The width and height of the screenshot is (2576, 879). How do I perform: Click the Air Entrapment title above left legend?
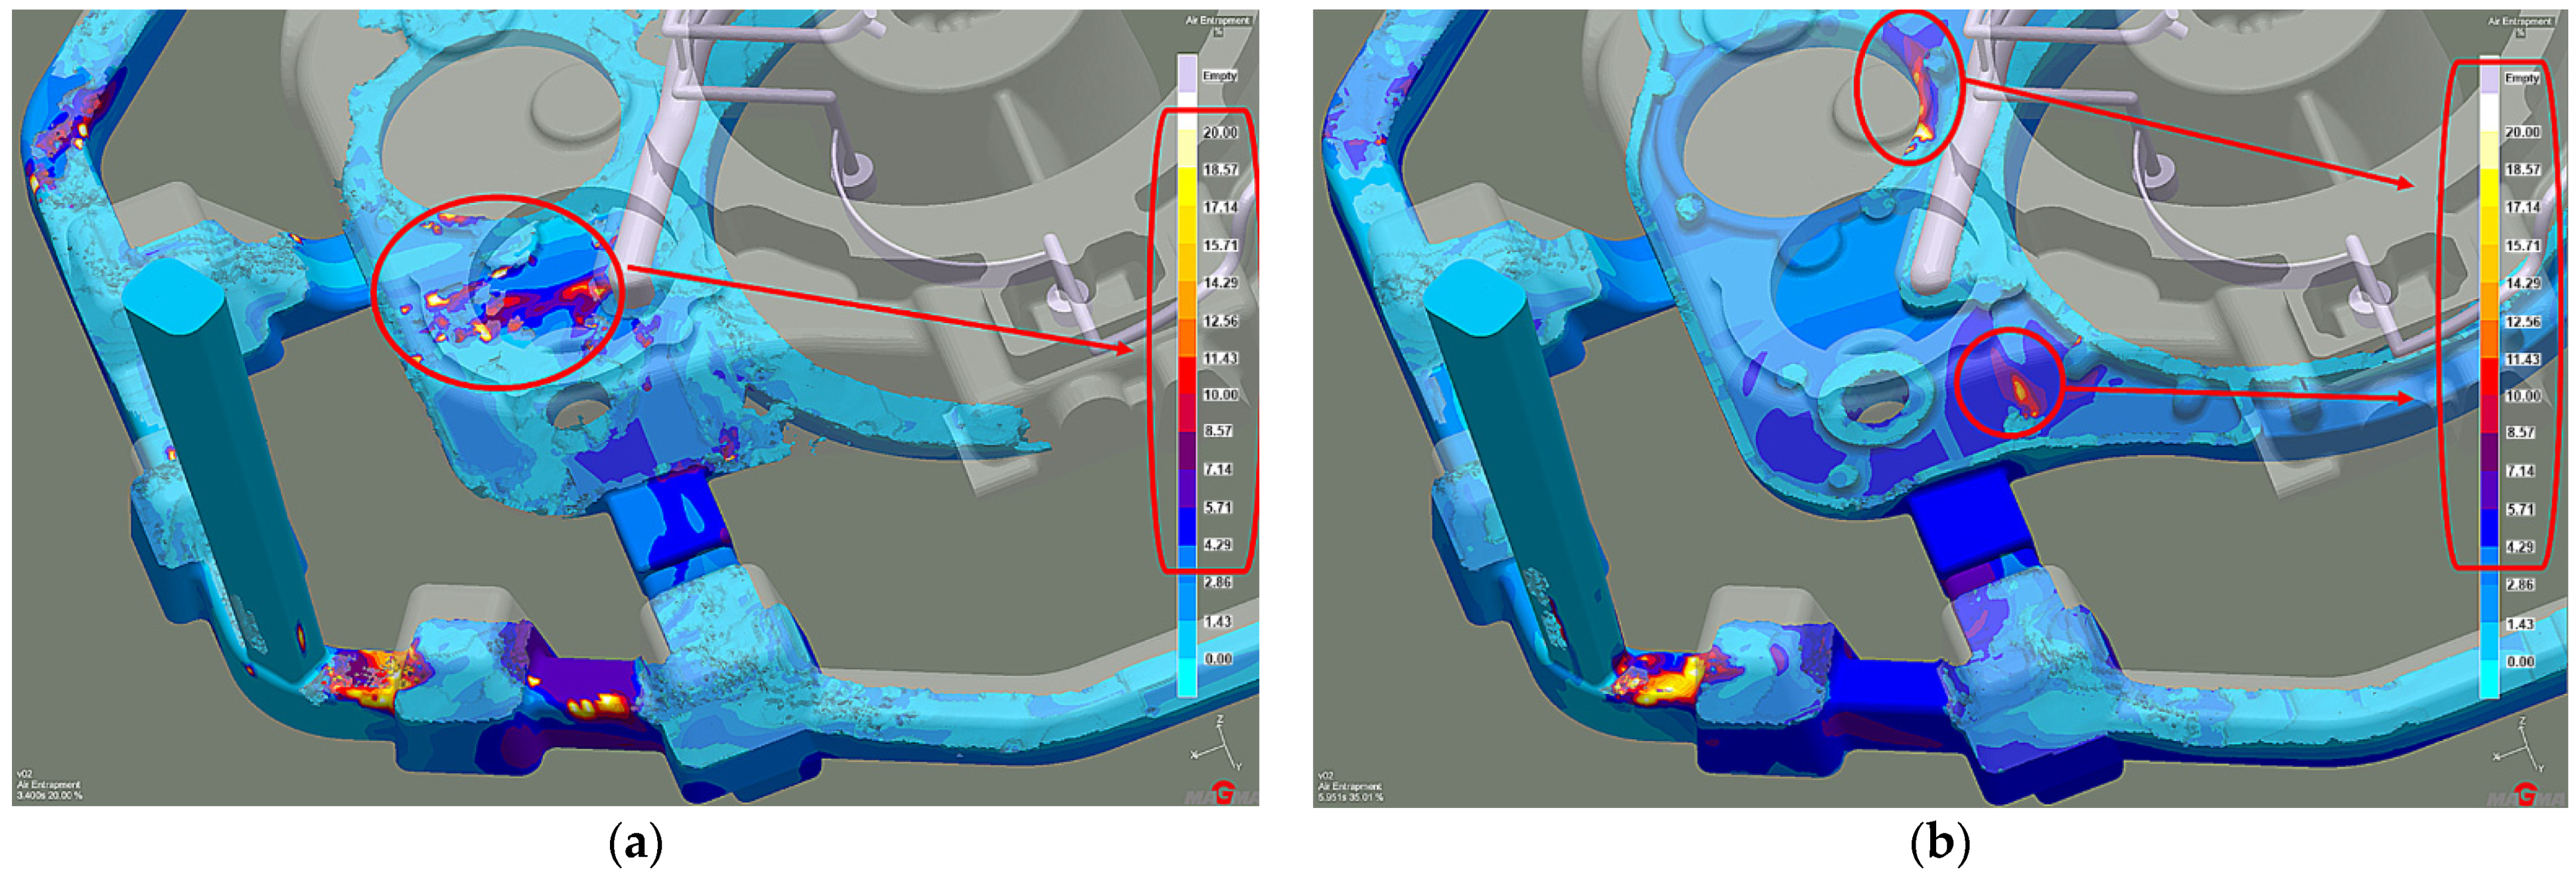[x=1218, y=21]
